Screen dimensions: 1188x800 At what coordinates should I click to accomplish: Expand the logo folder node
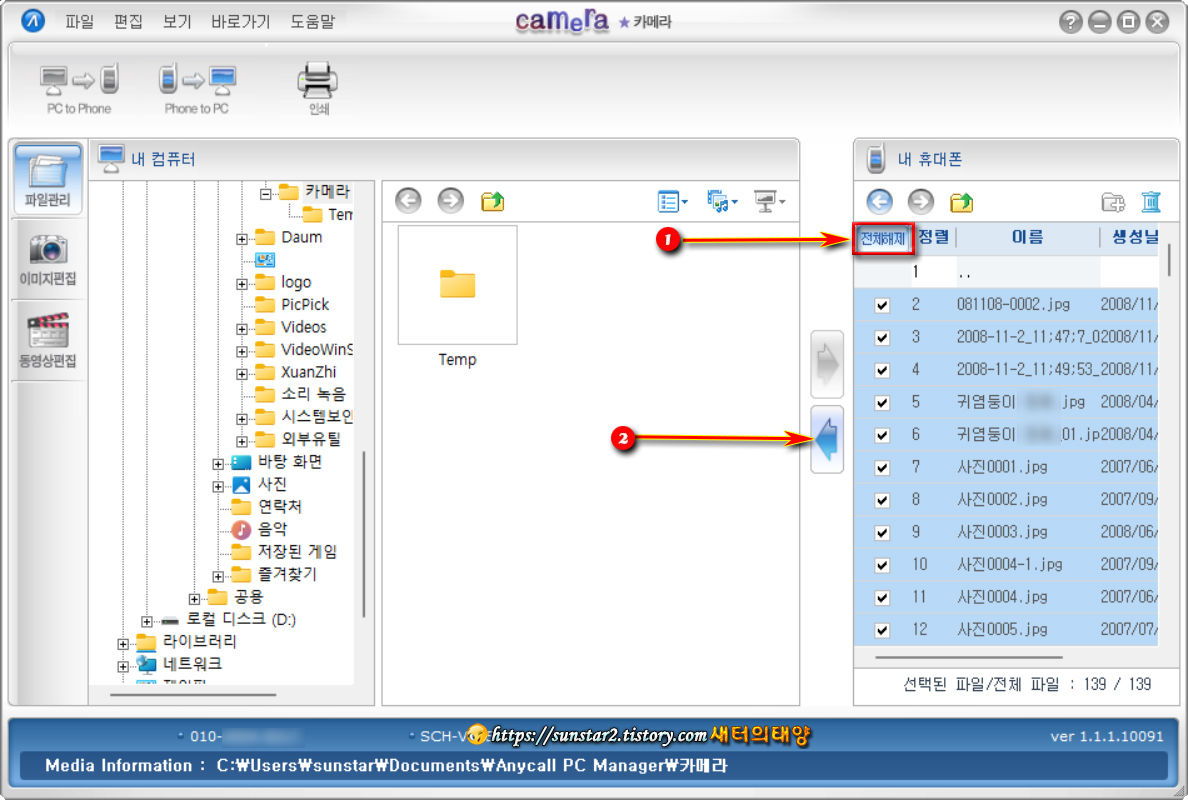[x=242, y=284]
